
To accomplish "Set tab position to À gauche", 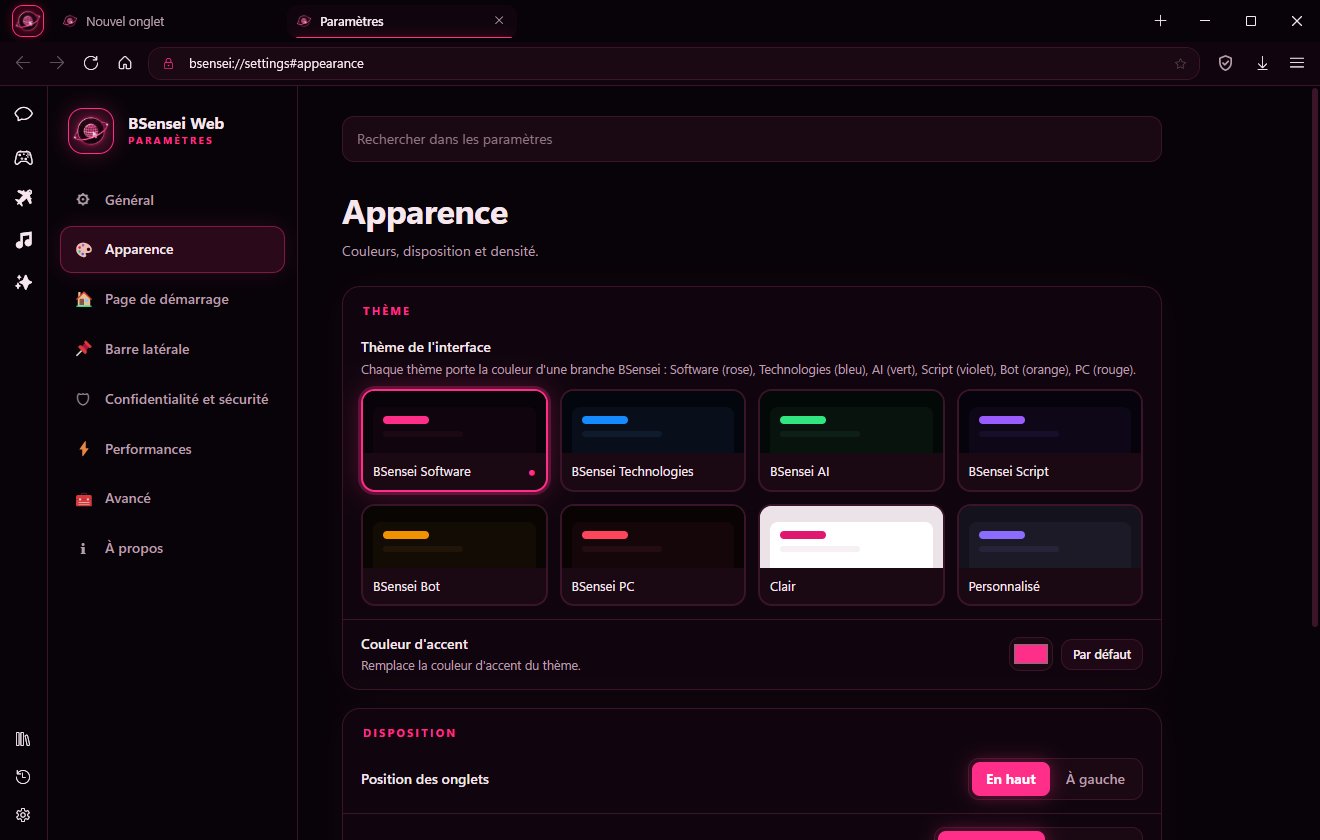I will (x=1095, y=779).
